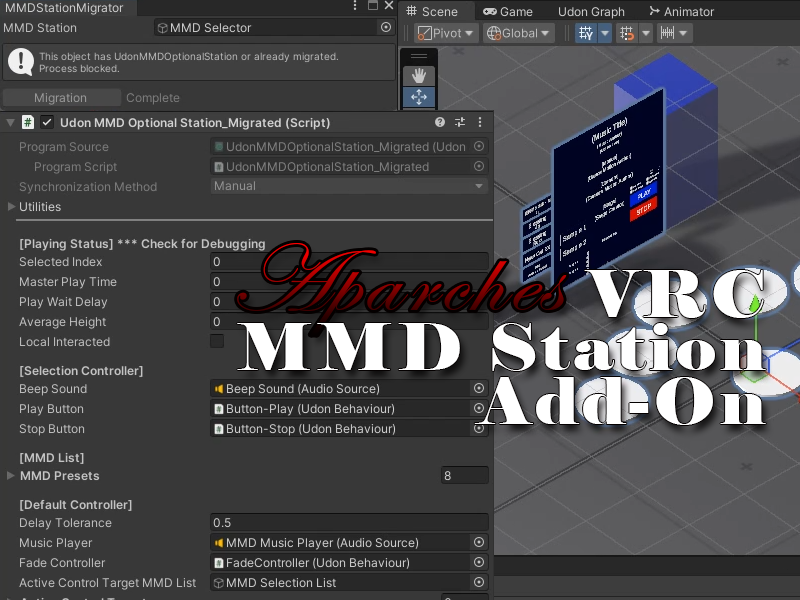Expand the Utilities foldout

click(12, 207)
